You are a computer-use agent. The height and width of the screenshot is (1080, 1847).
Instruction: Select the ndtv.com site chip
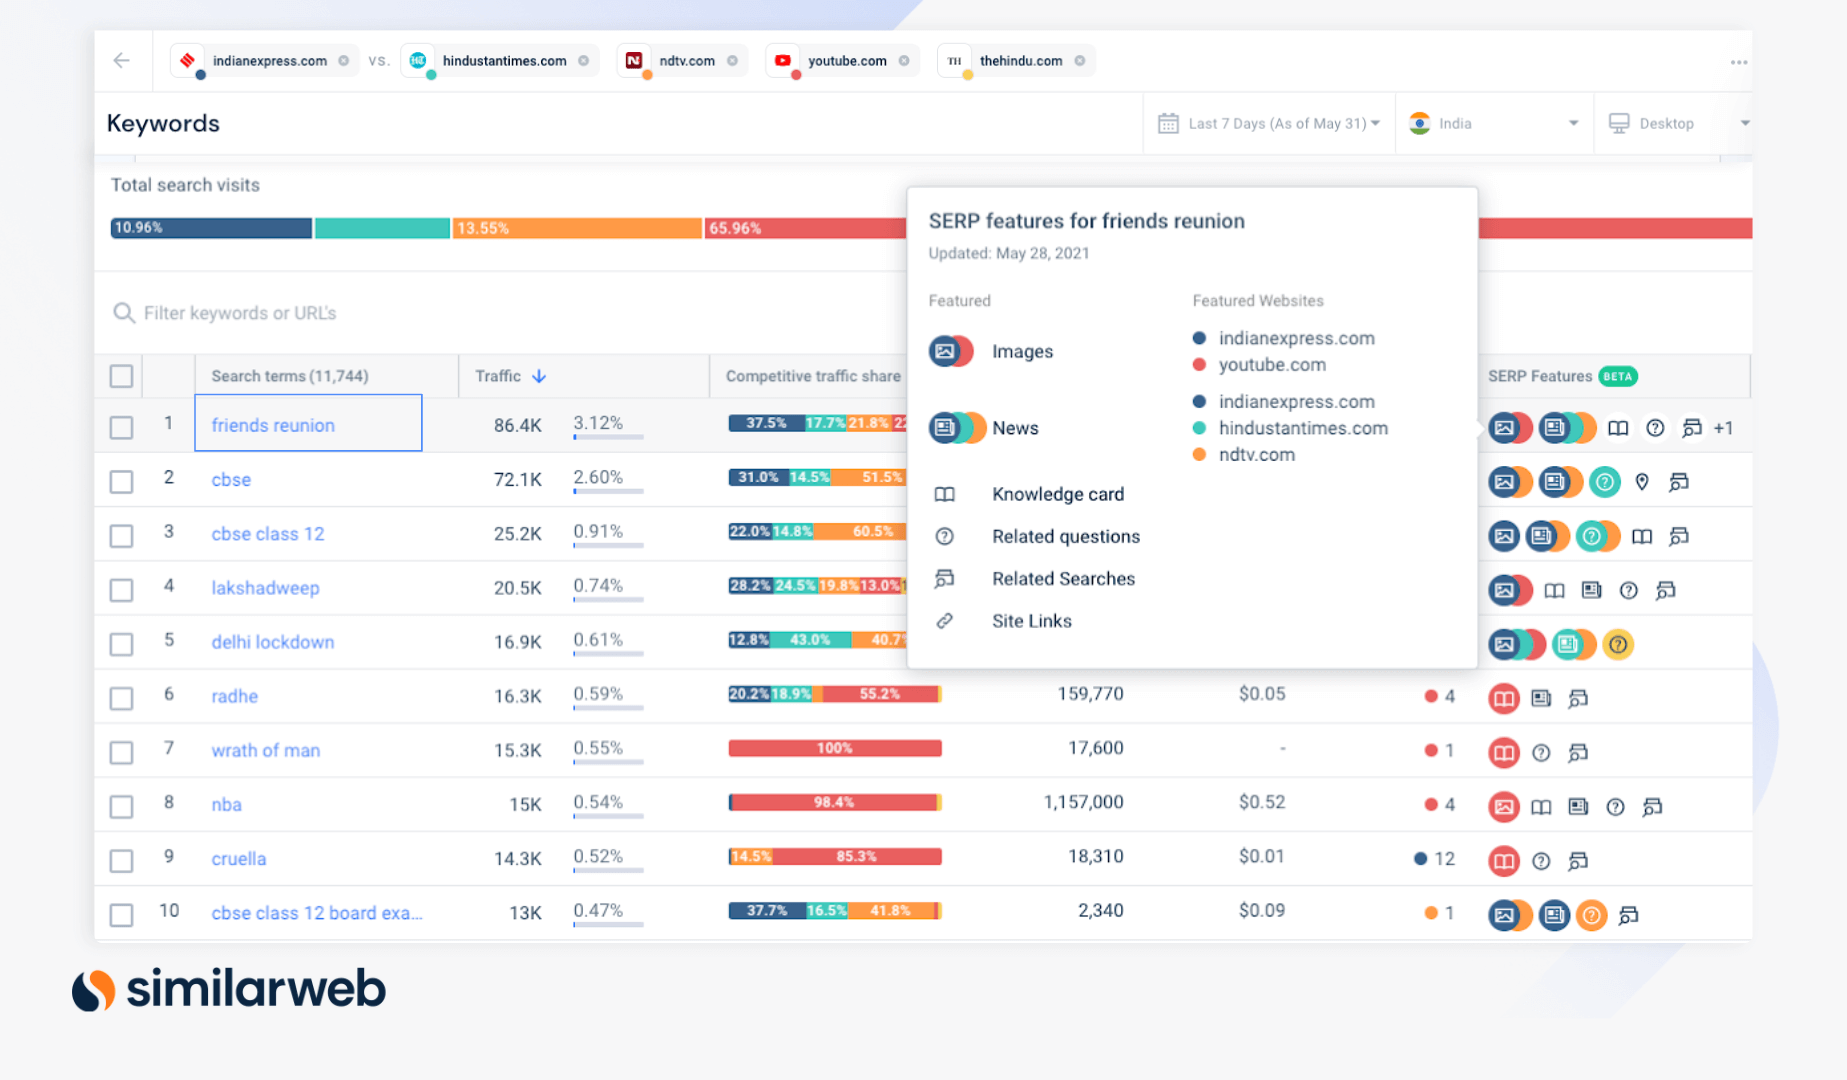pyautogui.click(x=682, y=61)
